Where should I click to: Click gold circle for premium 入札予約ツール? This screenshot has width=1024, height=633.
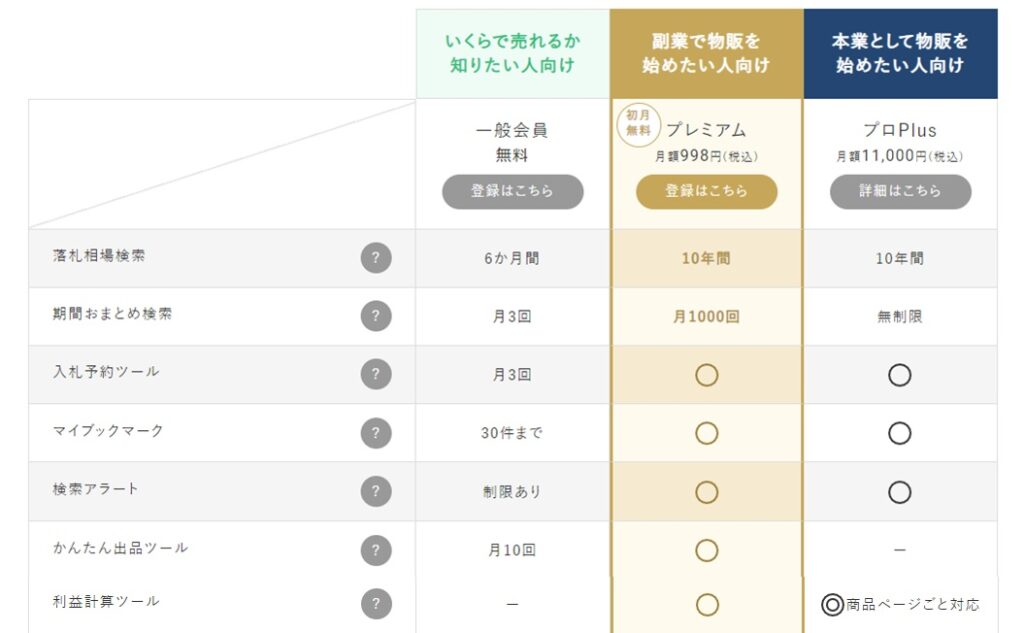pos(707,375)
